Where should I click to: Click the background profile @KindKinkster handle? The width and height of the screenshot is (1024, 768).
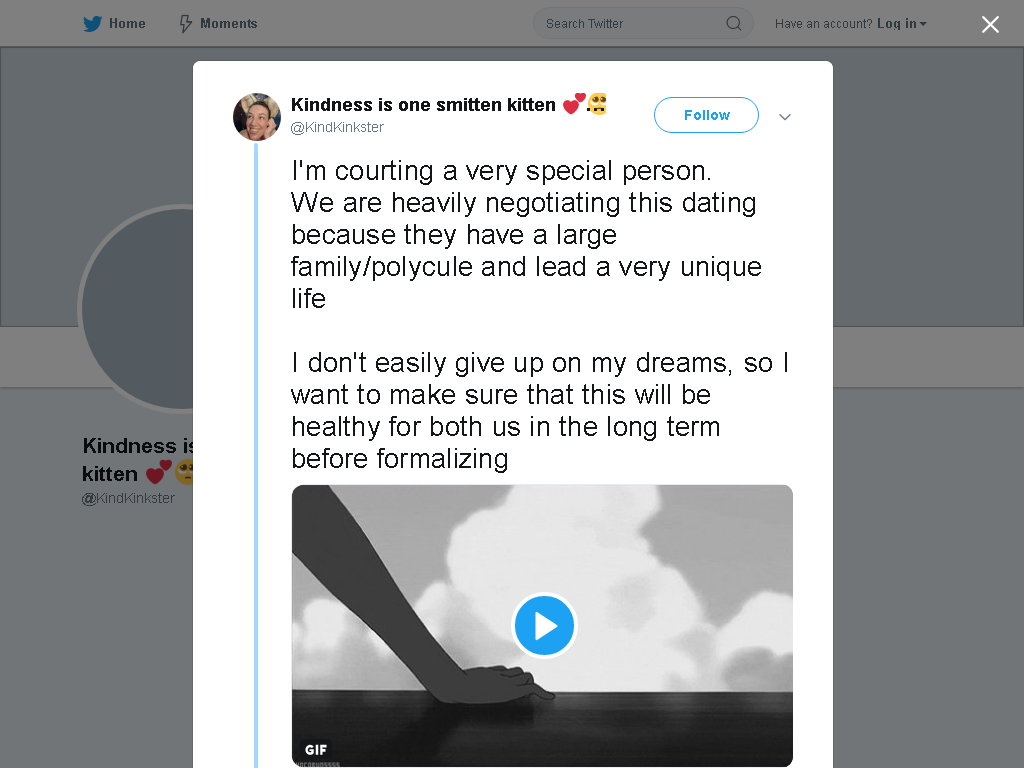[x=128, y=498]
